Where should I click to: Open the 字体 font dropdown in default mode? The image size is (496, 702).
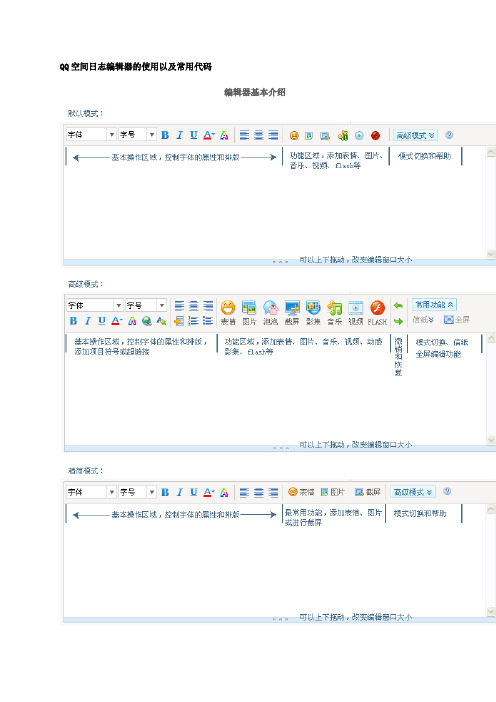coord(91,134)
